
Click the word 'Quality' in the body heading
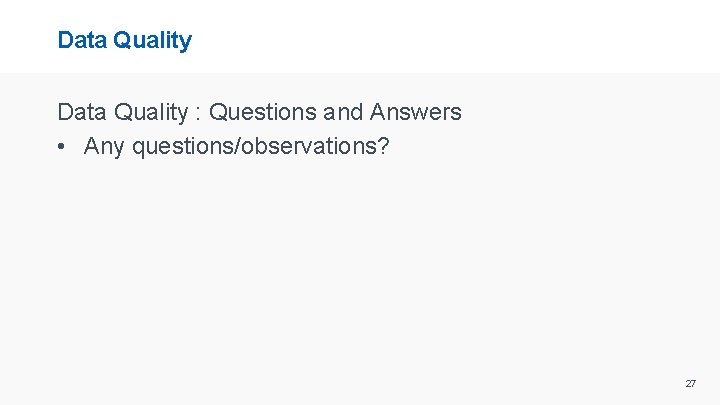(x=147, y=112)
